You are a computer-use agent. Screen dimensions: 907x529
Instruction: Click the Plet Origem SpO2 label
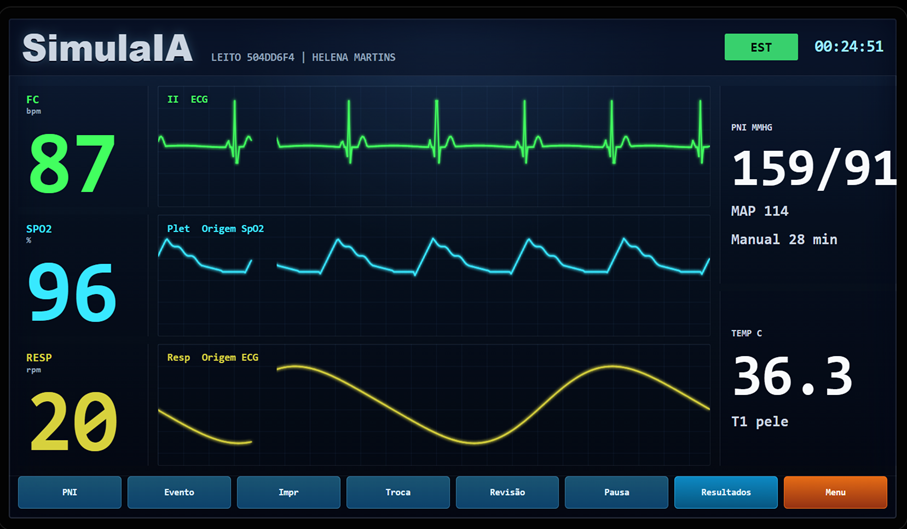tap(215, 228)
